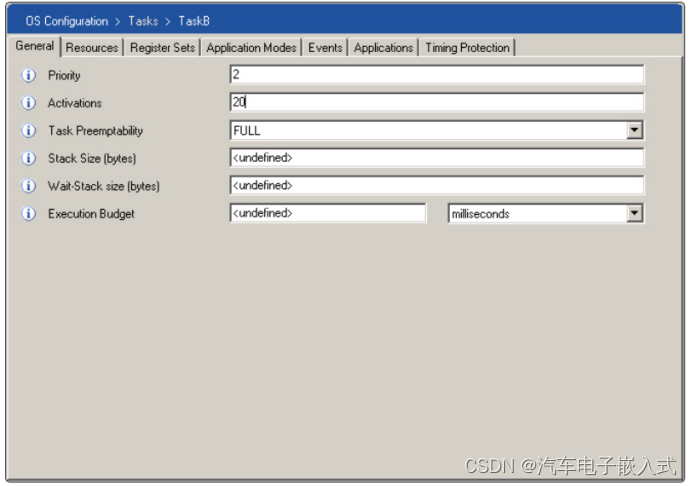The image size is (692, 486).
Task: Click the milliseconds unit combo box
Action: click(545, 213)
